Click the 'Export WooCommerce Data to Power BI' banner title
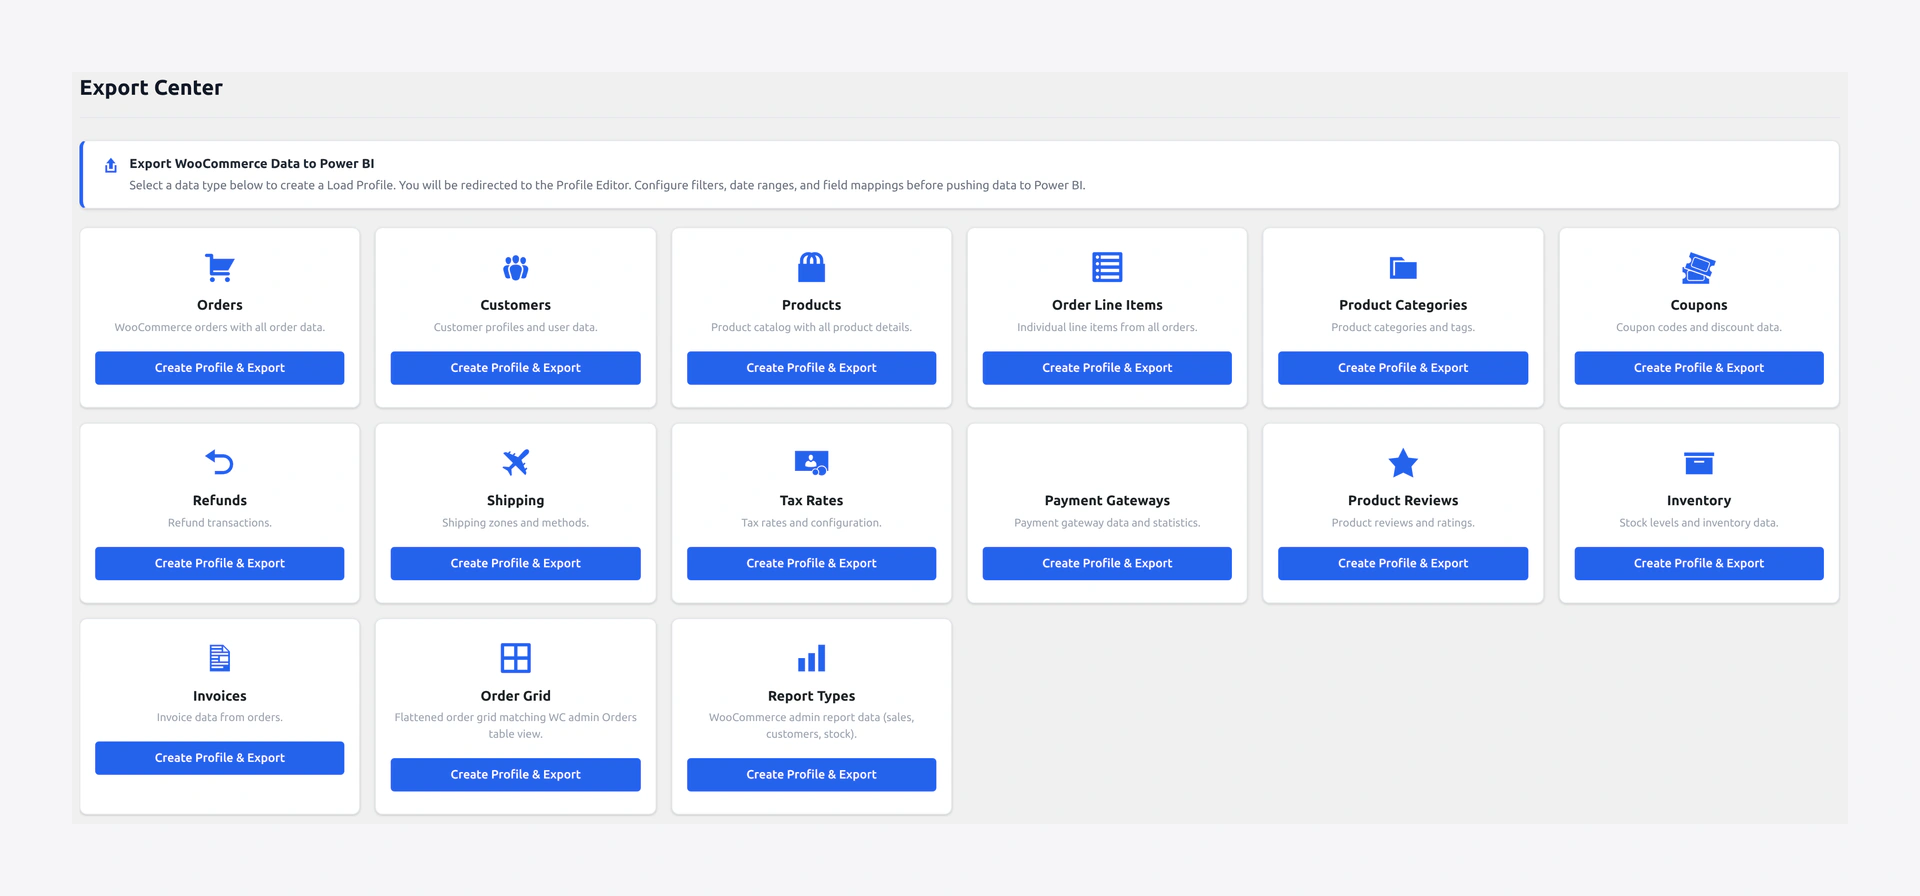The height and width of the screenshot is (896, 1920). pyautogui.click(x=252, y=163)
